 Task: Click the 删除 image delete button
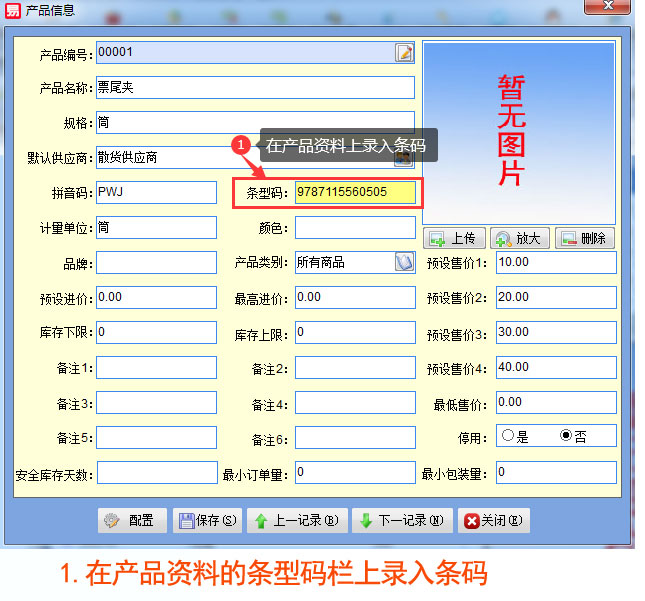(584, 238)
